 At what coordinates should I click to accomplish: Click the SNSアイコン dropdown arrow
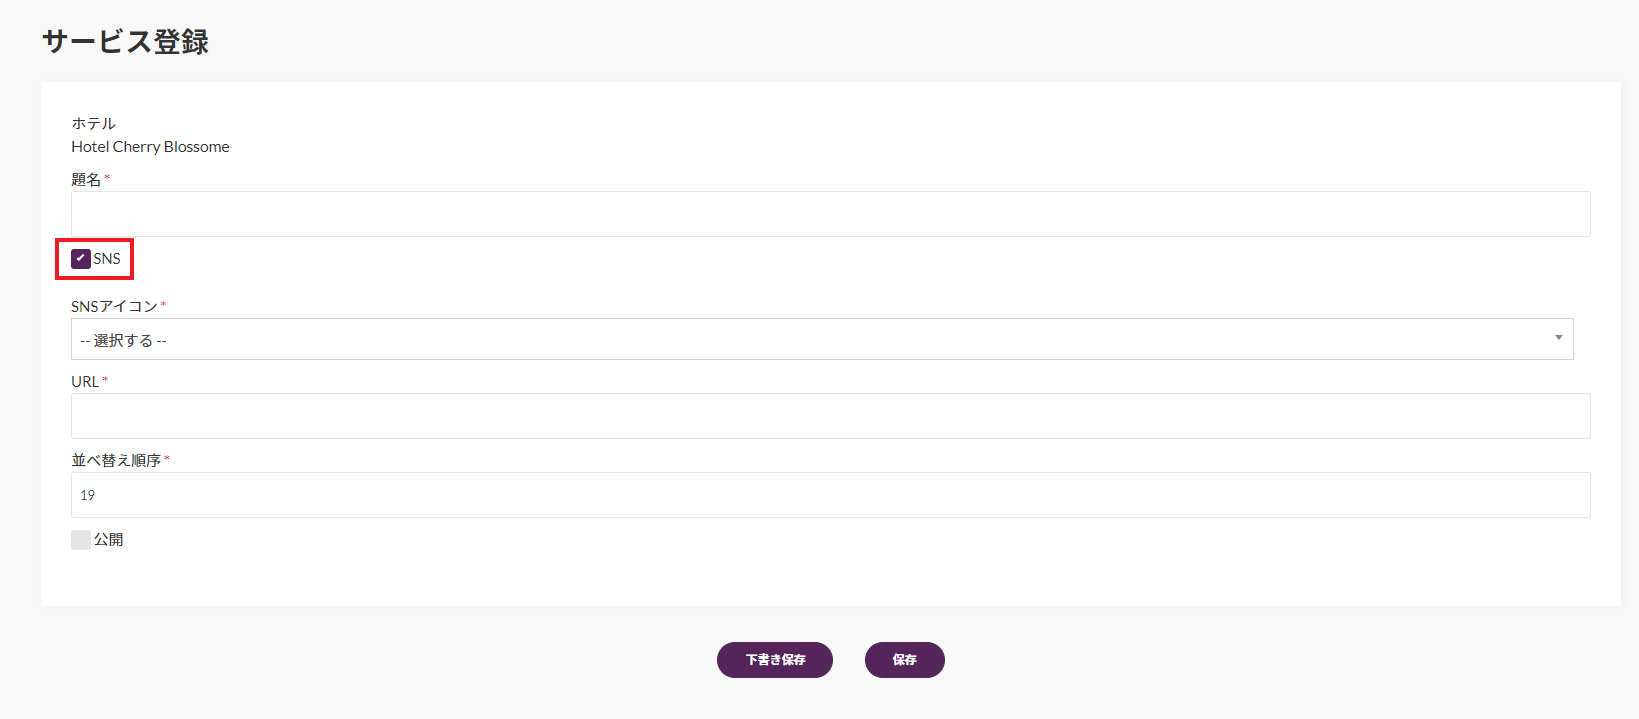tap(1558, 338)
